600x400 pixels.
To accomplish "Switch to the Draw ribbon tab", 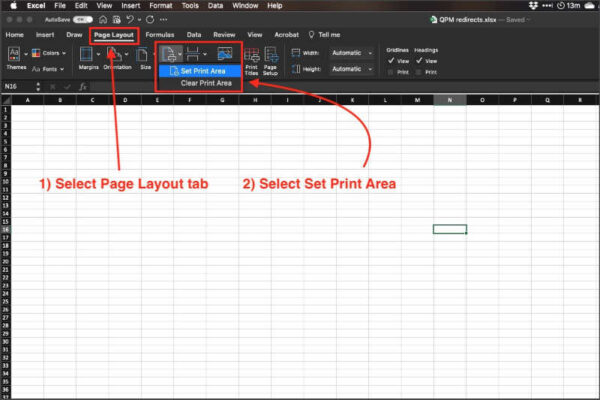I will tap(74, 35).
